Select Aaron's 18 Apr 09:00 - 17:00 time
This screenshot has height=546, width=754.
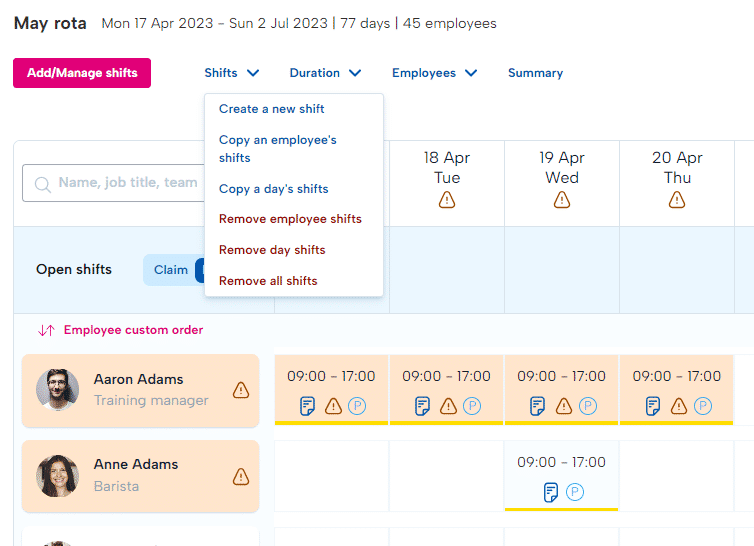(x=446, y=376)
